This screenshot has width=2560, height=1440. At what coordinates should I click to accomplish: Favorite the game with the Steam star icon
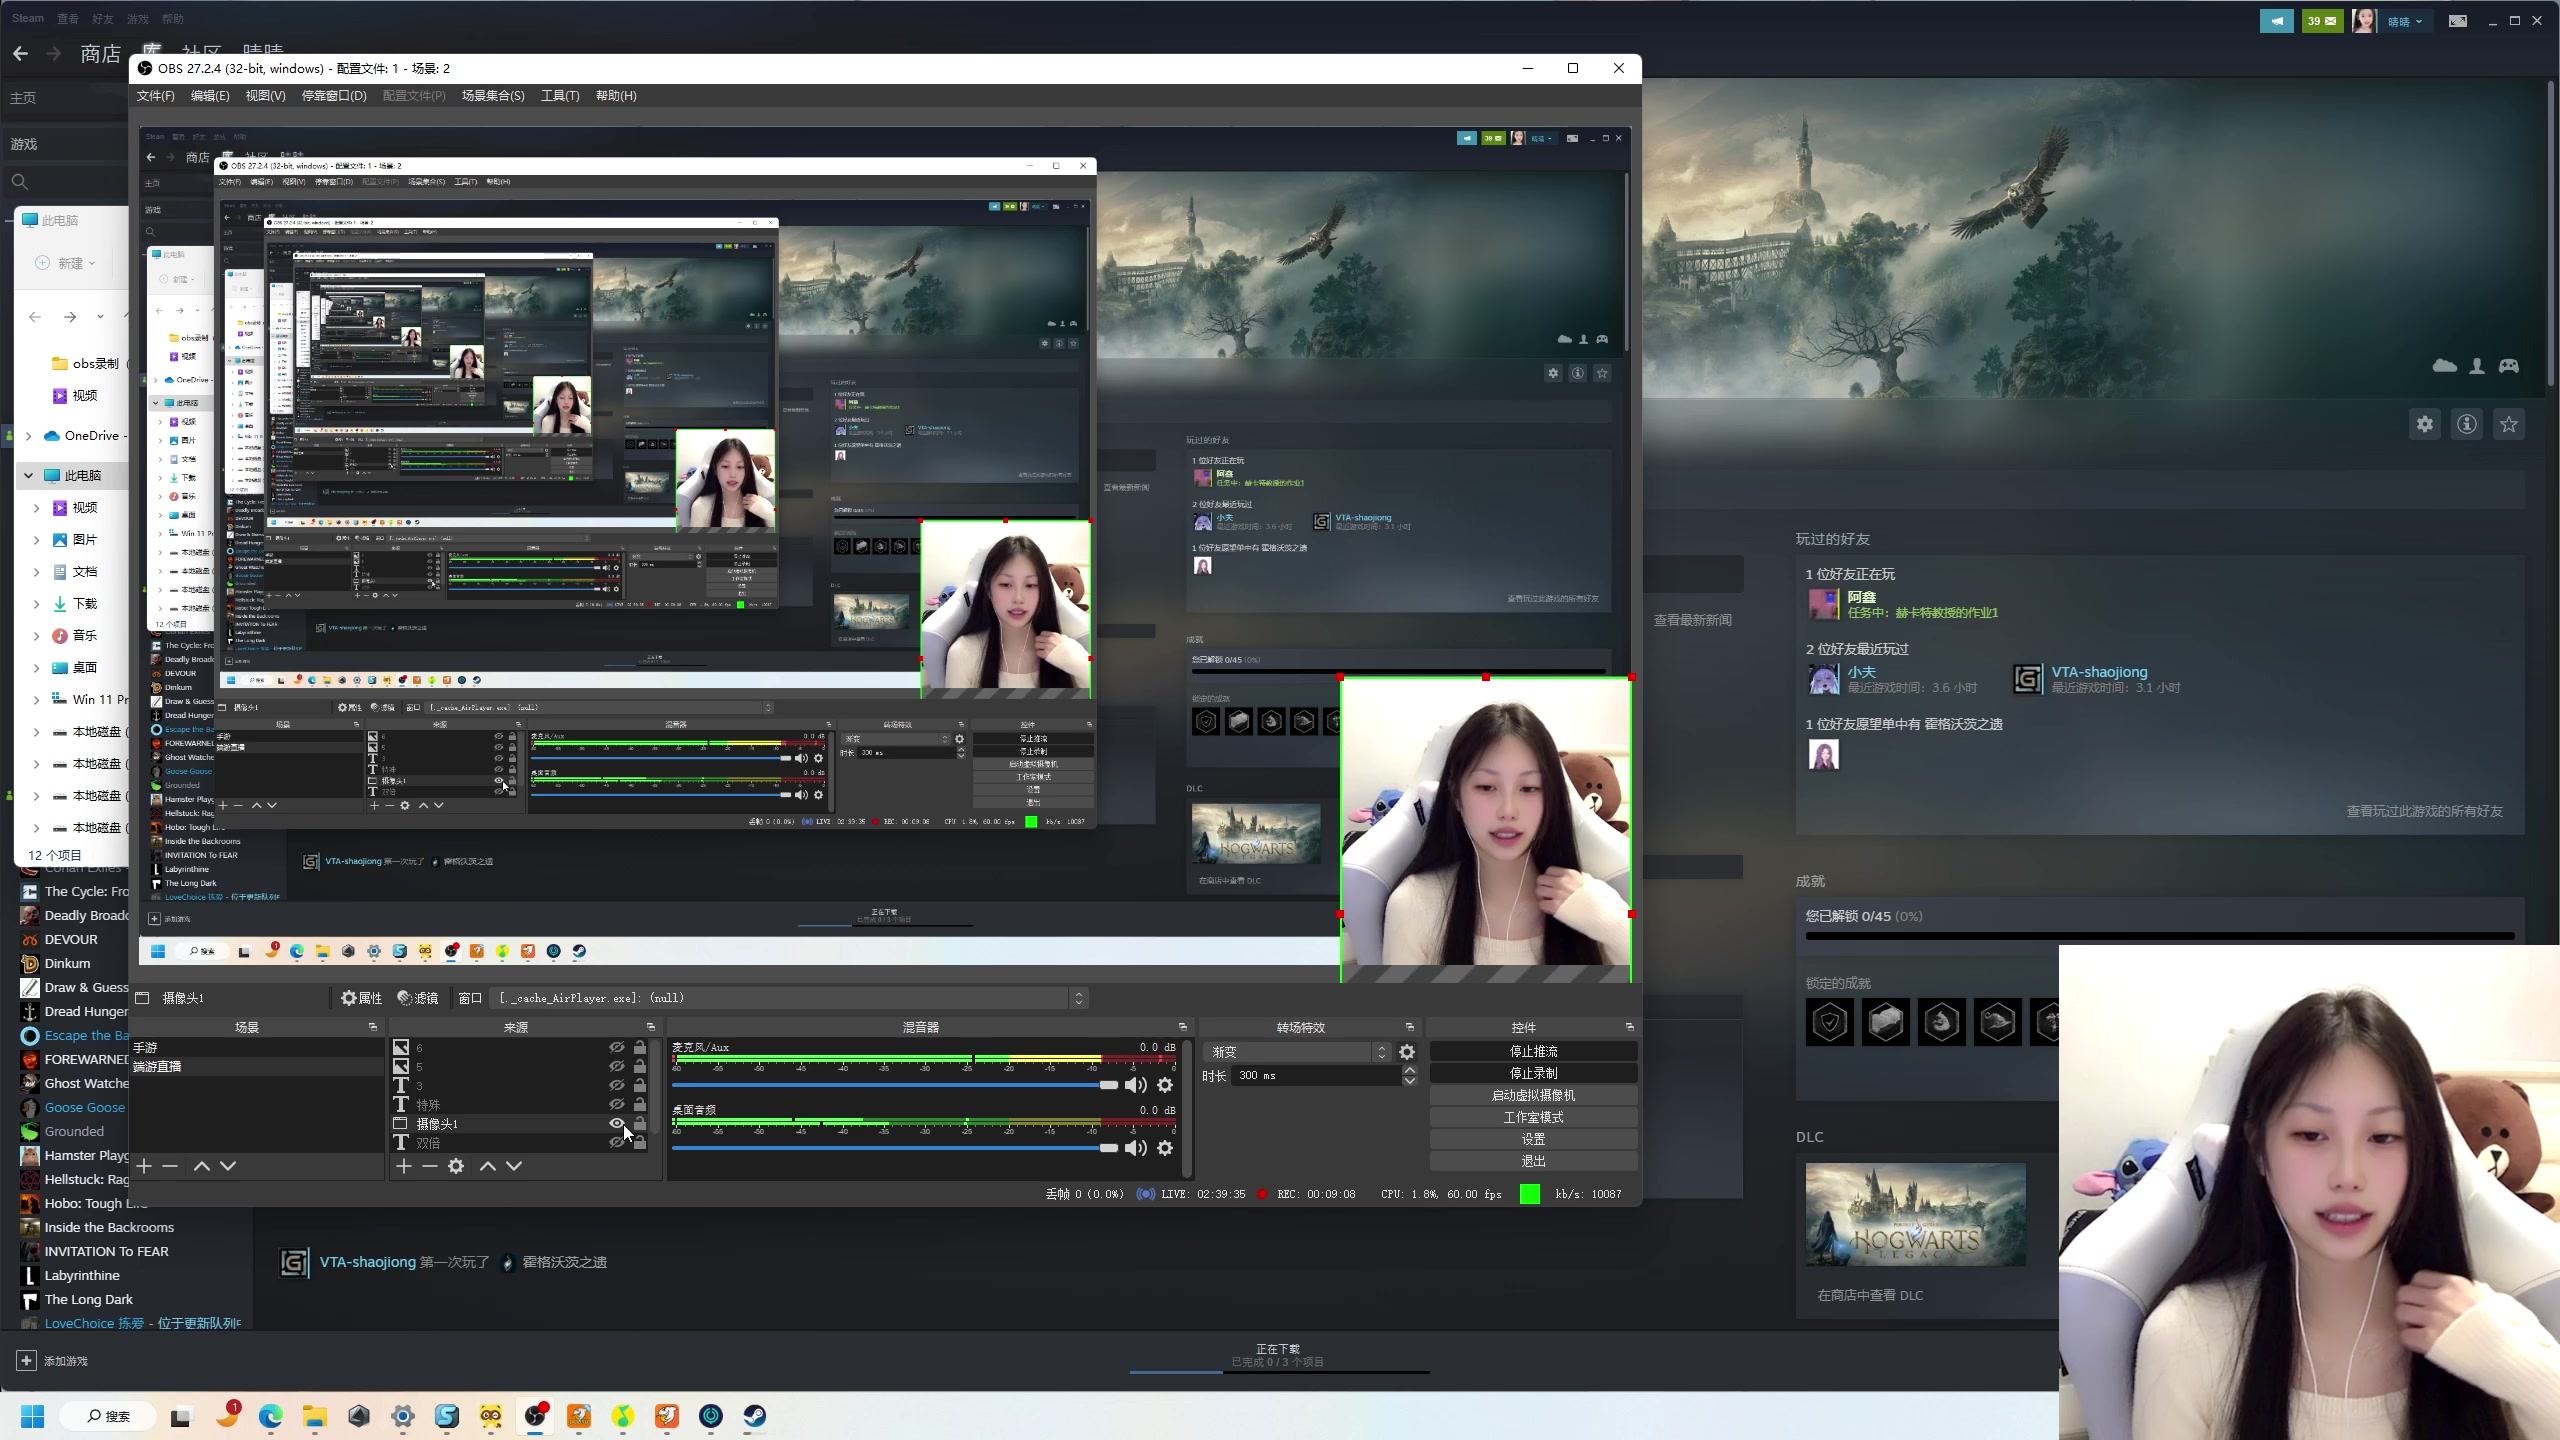click(2509, 424)
